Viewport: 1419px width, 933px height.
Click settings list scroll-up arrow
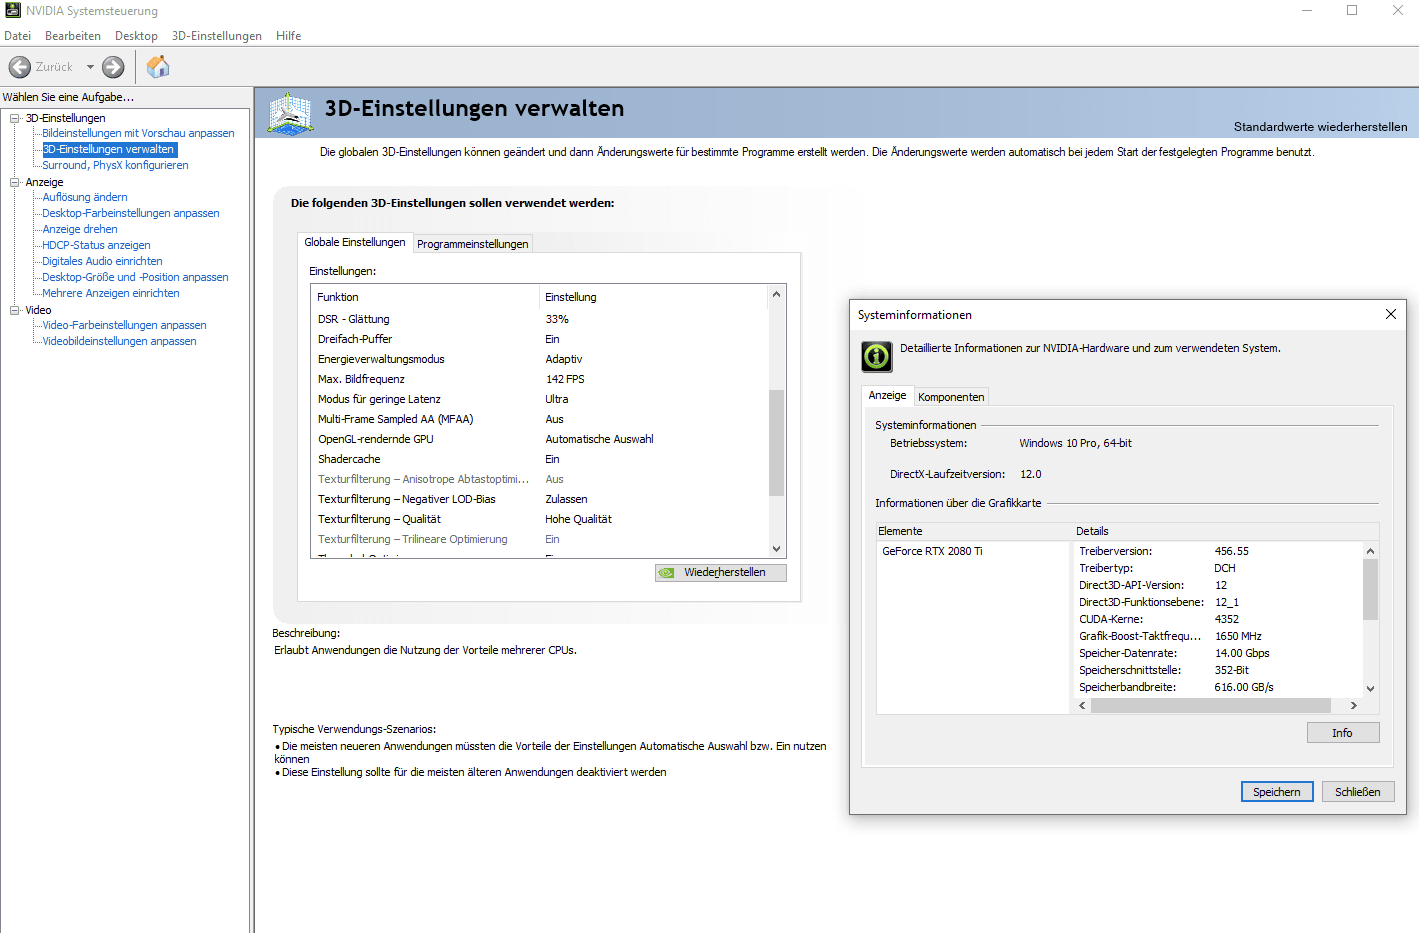[x=776, y=294]
